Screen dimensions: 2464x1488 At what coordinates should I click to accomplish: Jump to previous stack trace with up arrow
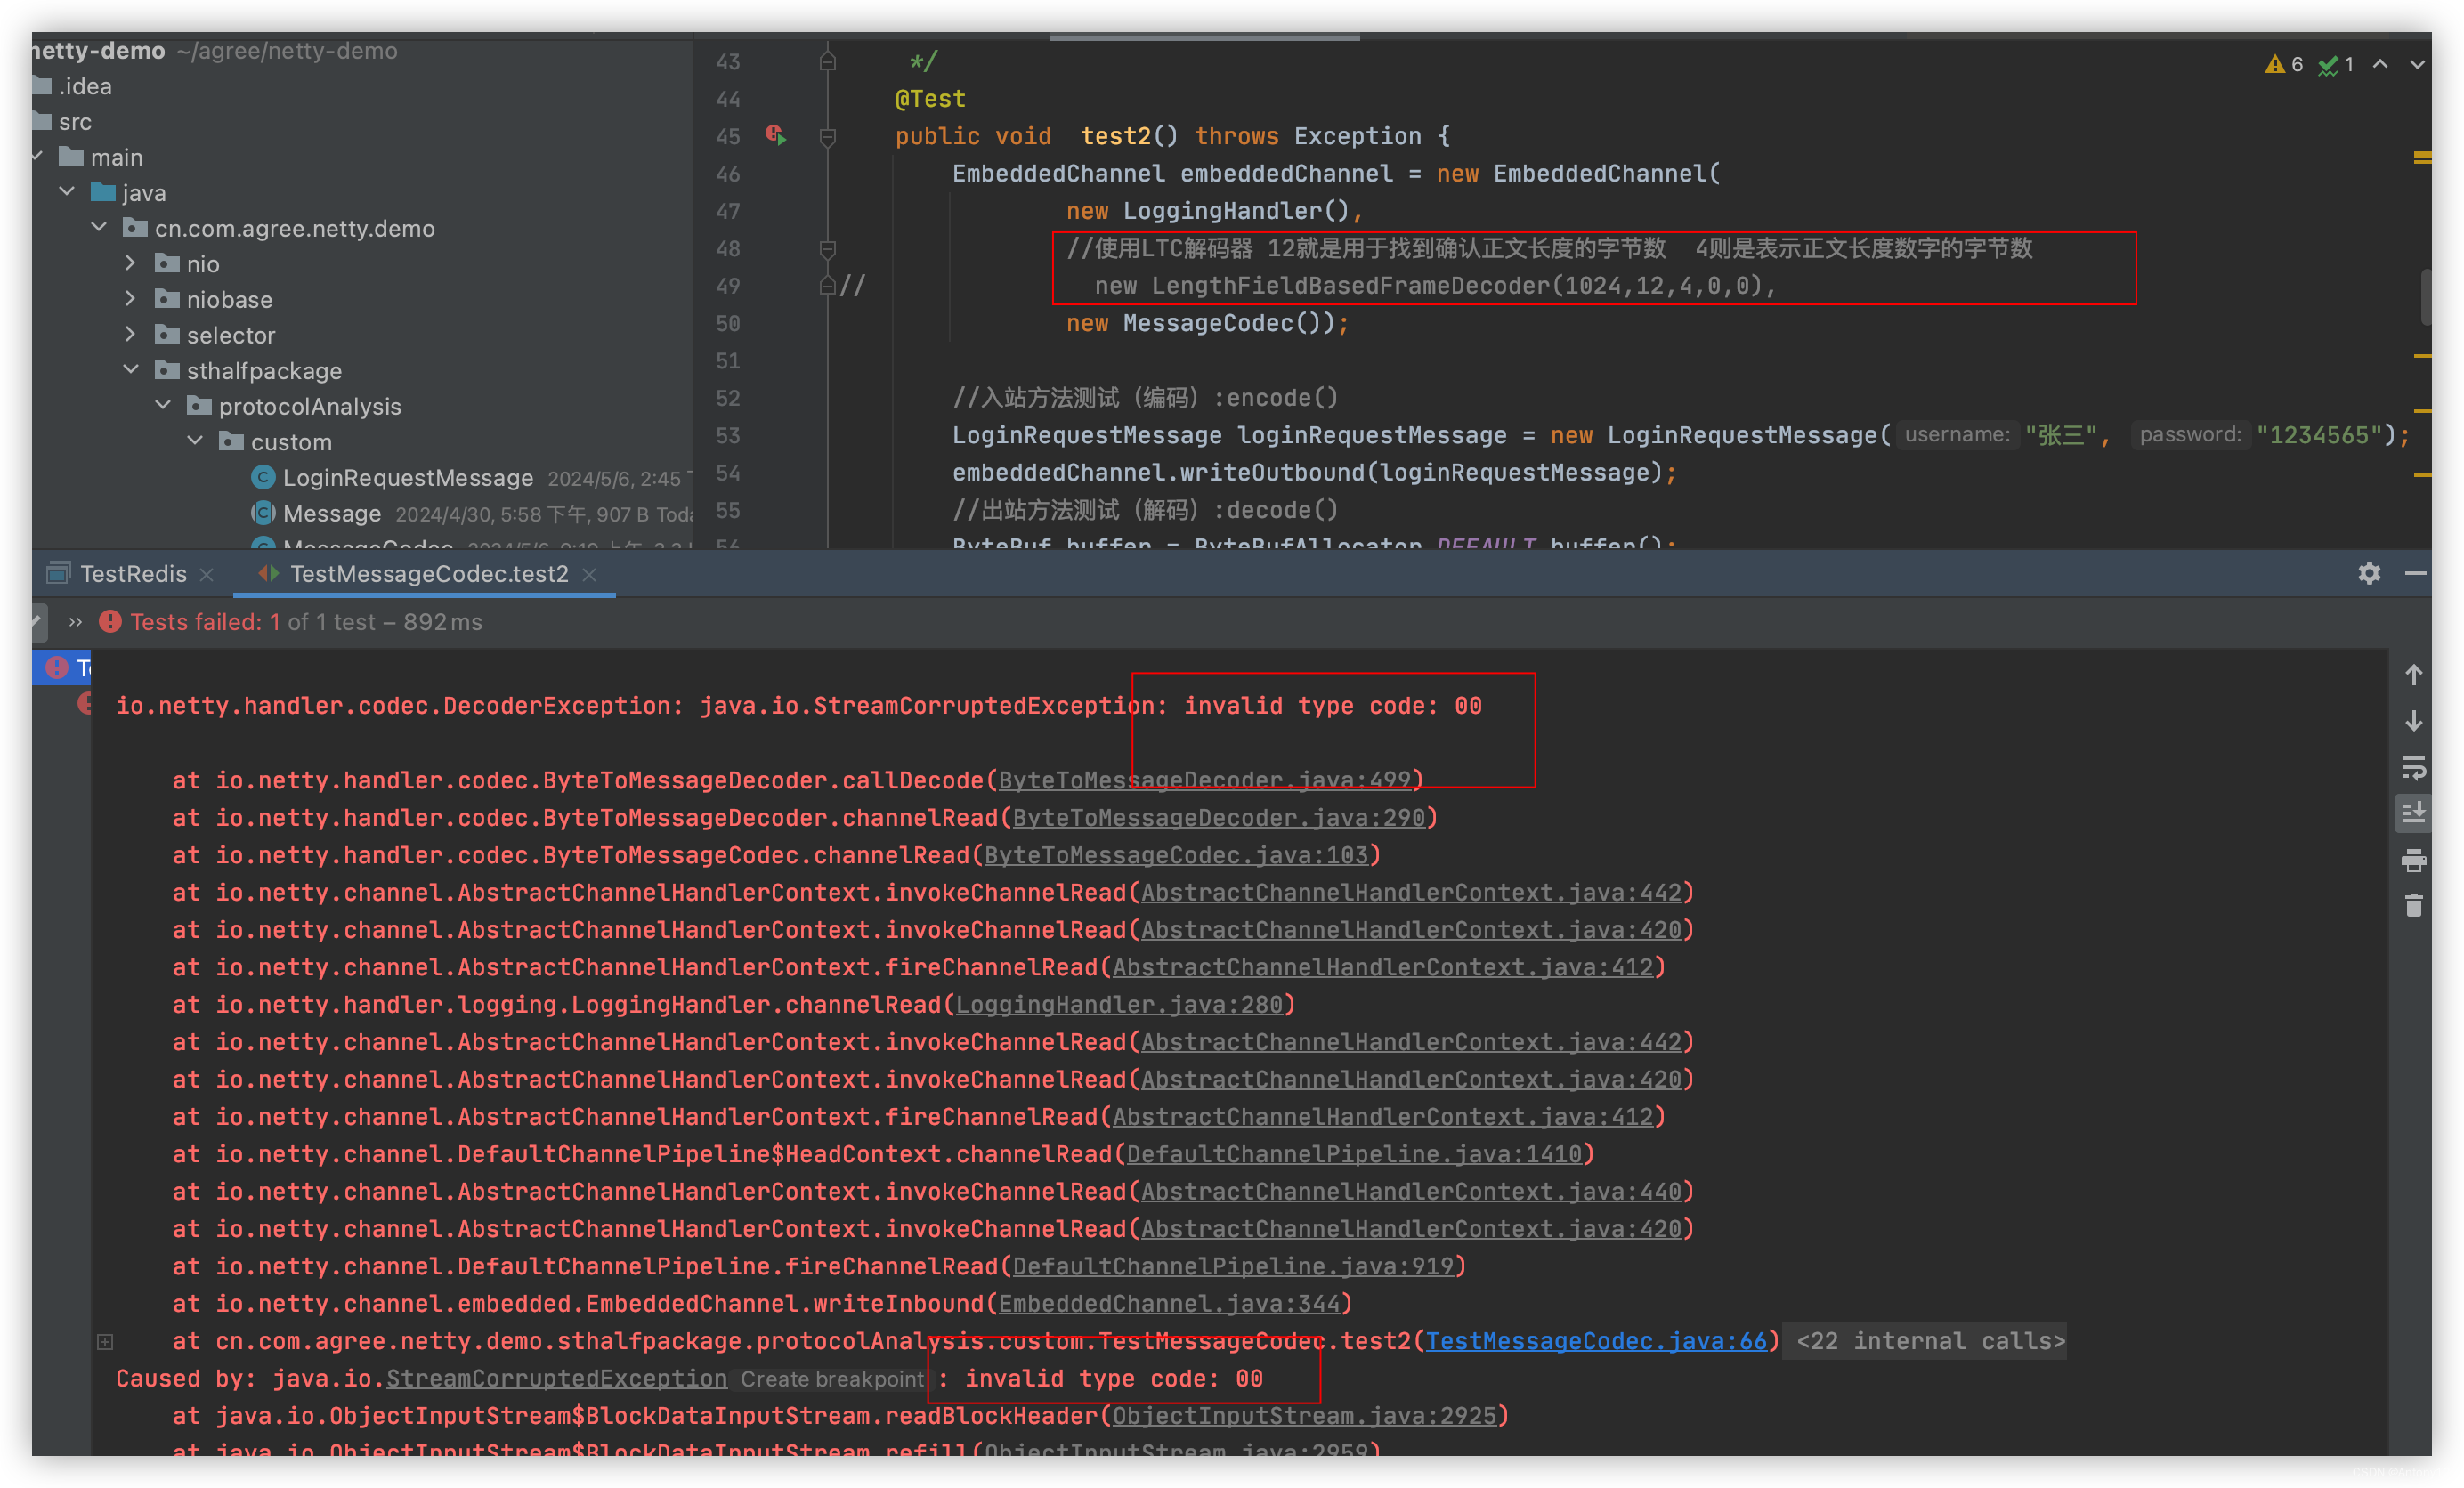pyautogui.click(x=2413, y=675)
